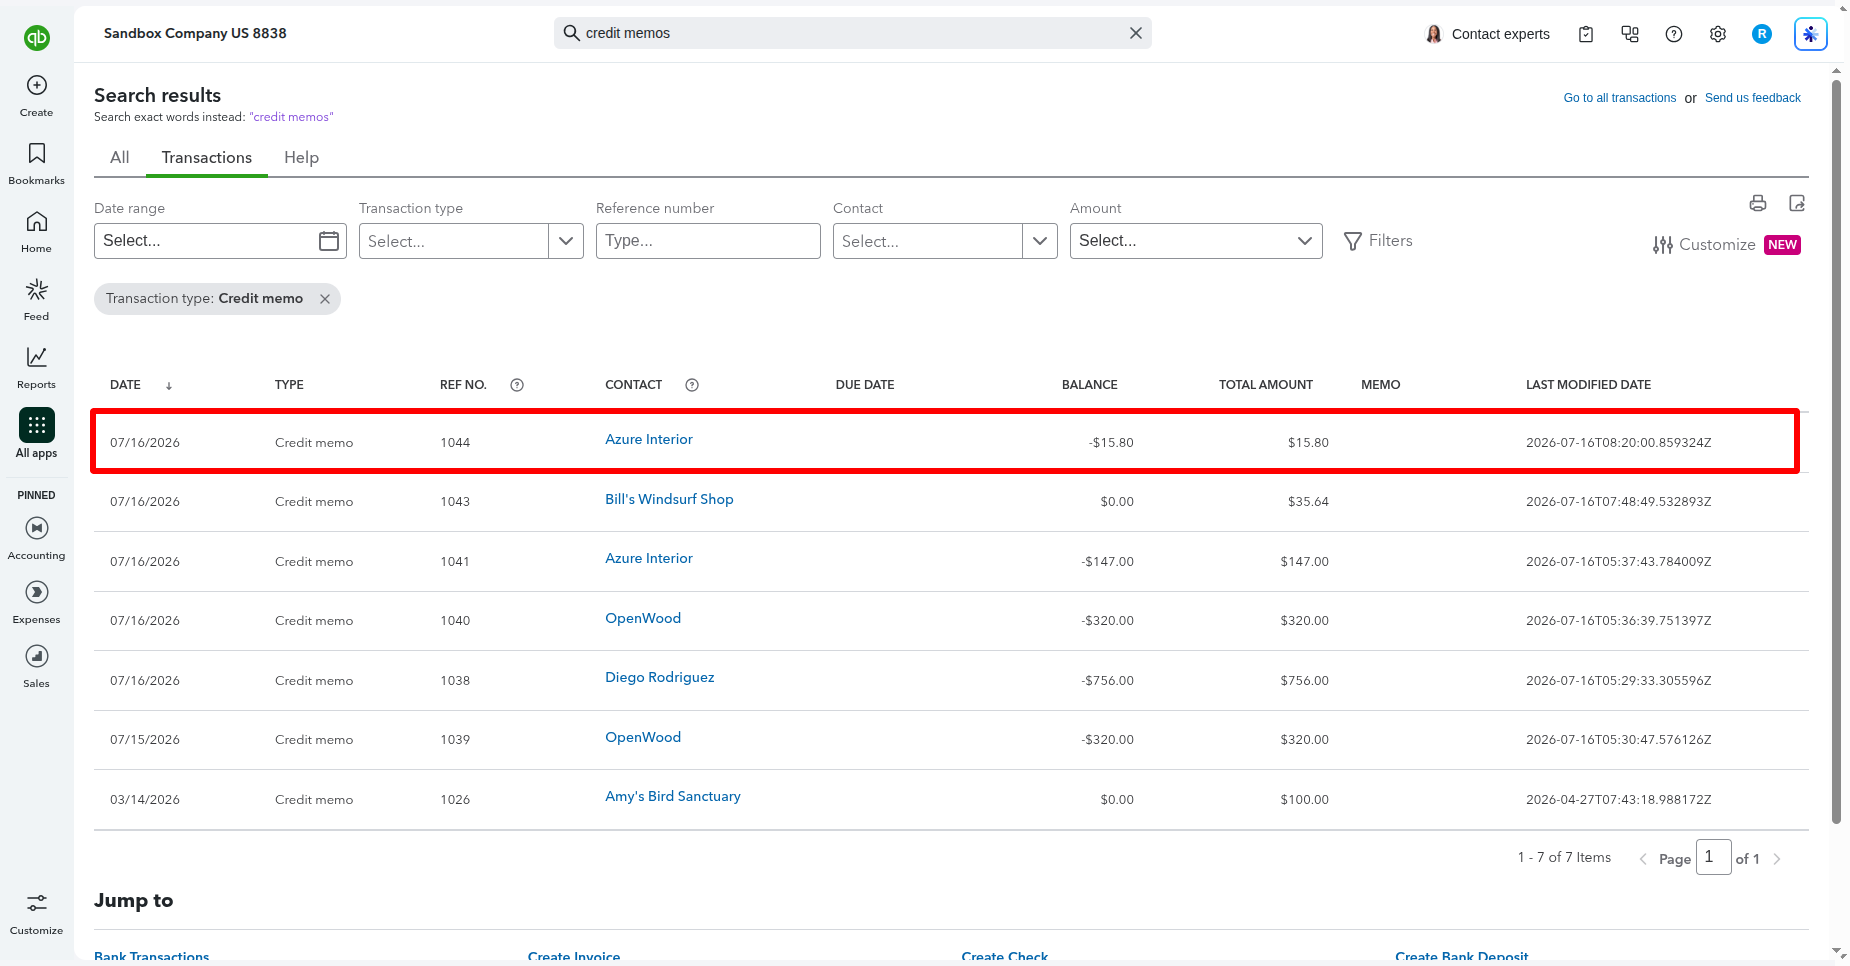Open the settings gear icon
The image size is (1850, 966).
1718,34
